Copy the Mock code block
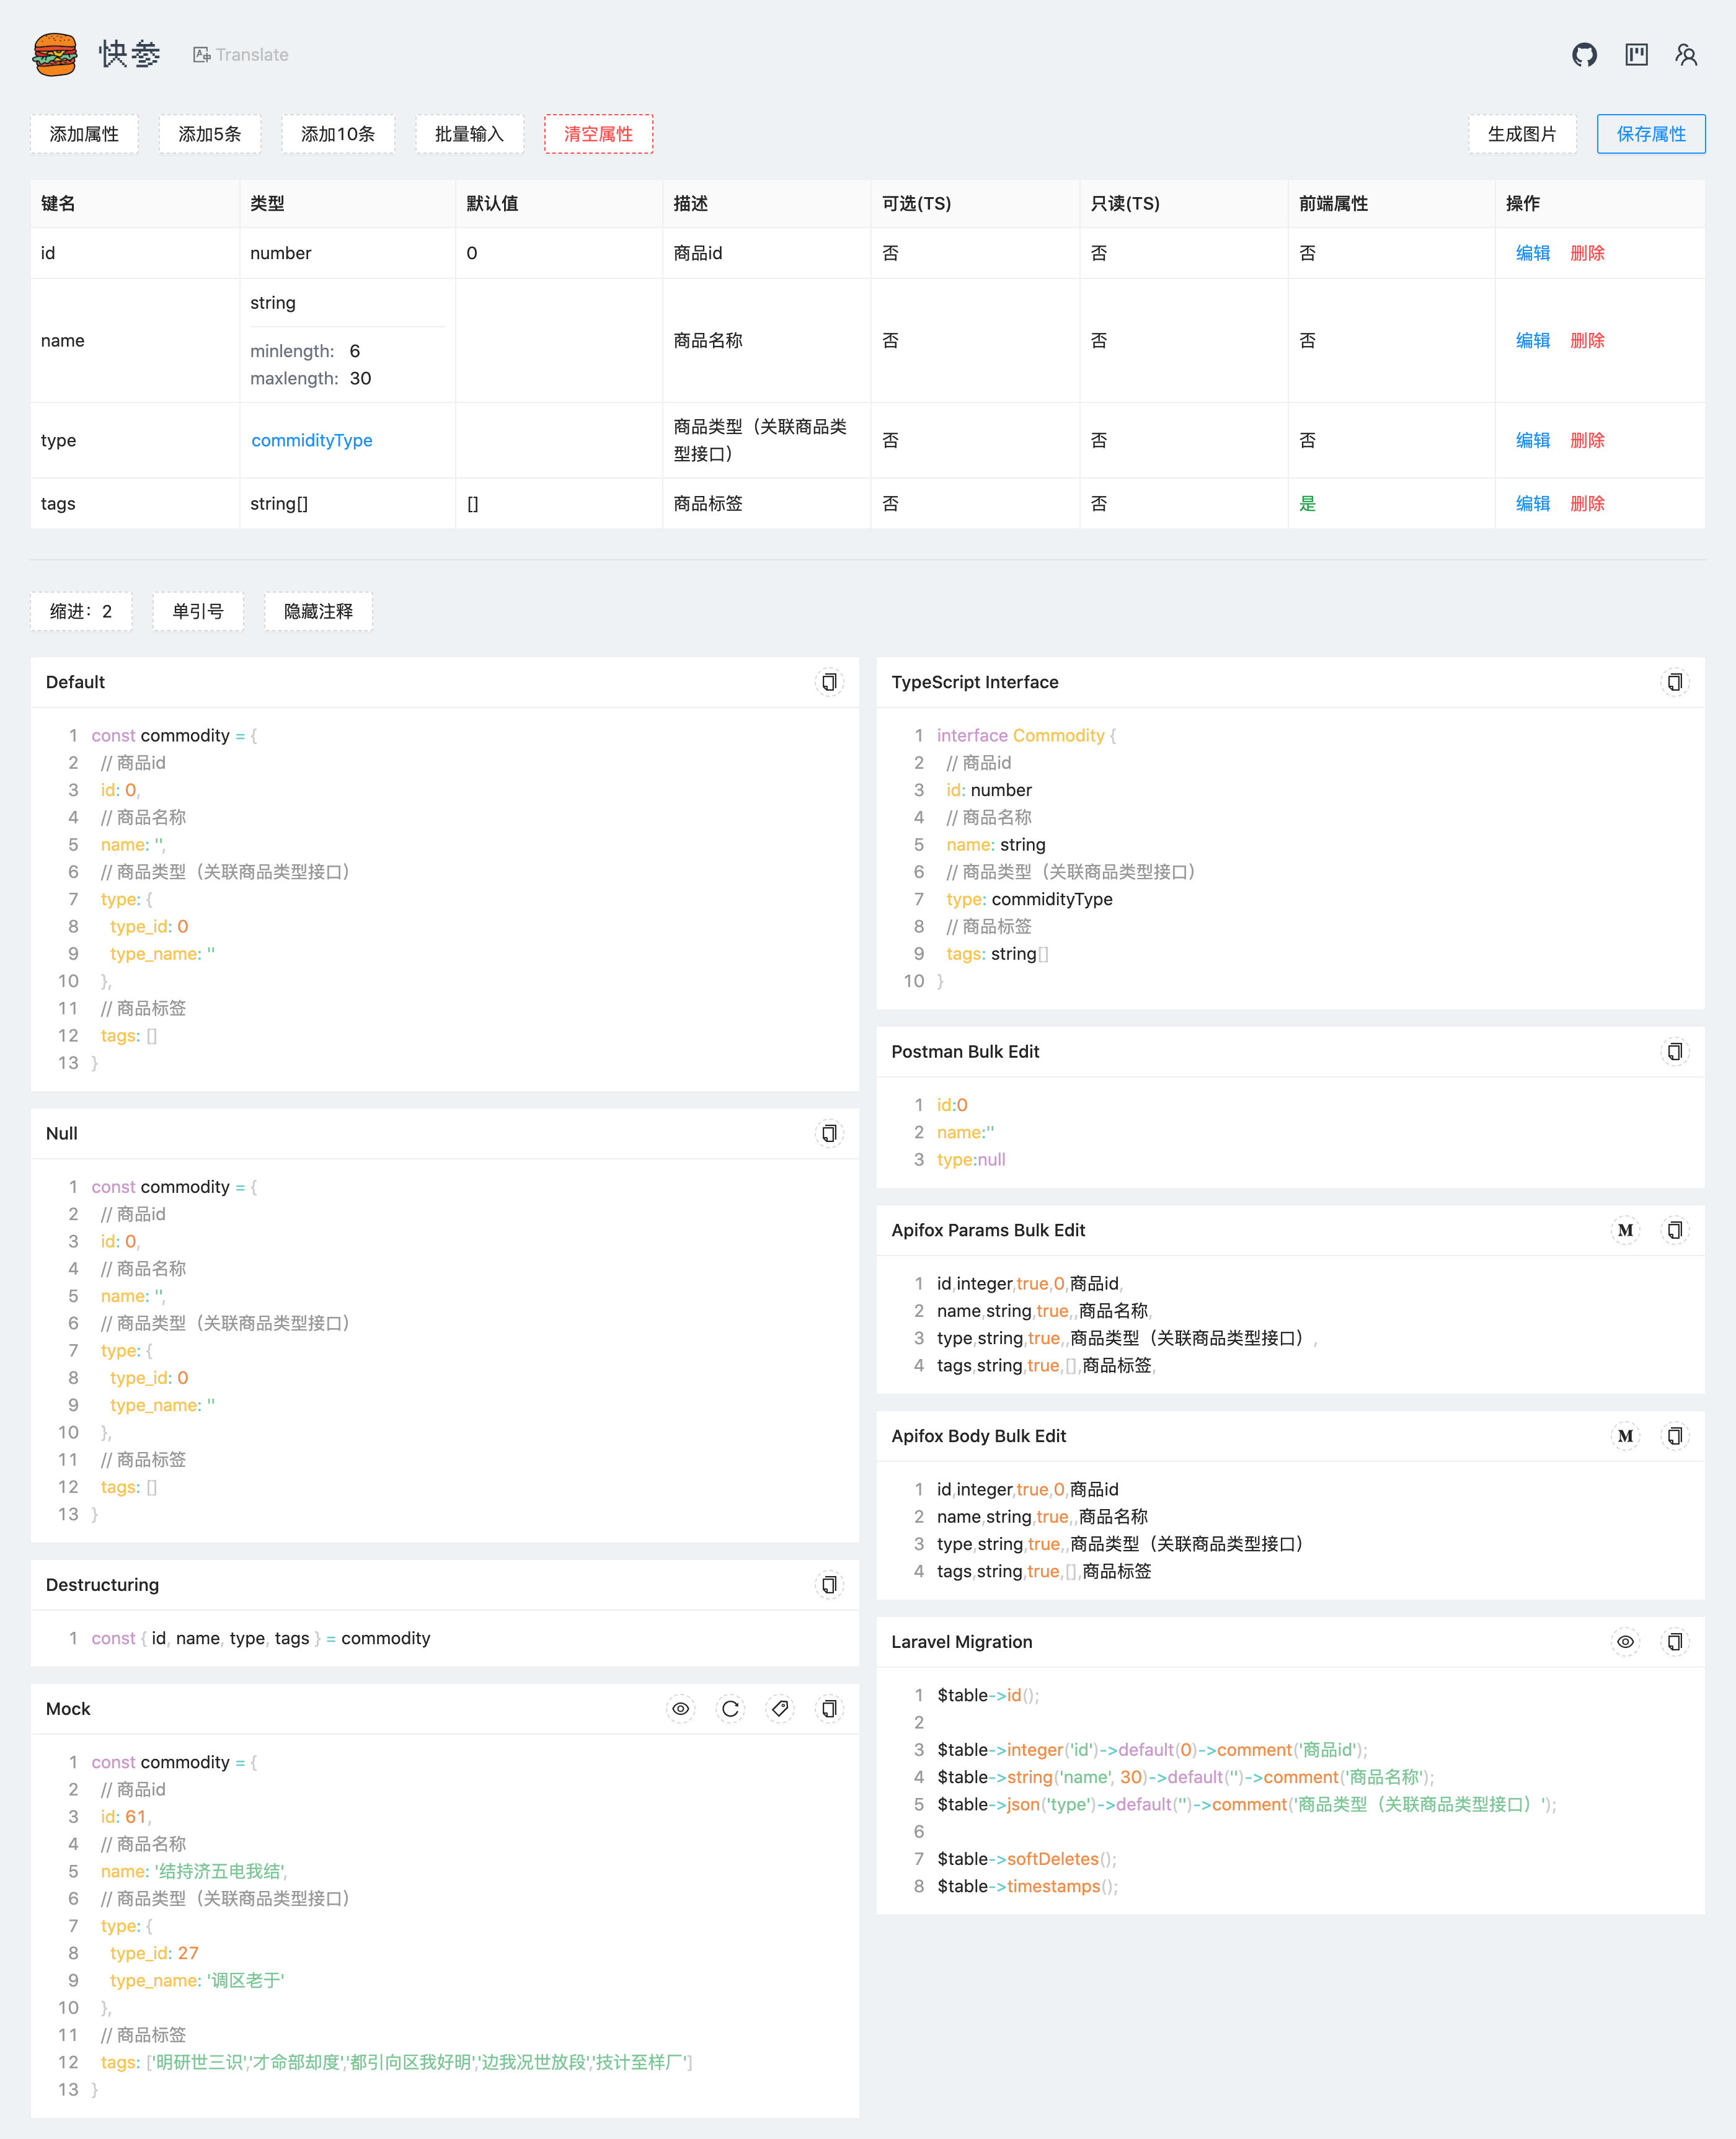The height and width of the screenshot is (2139, 1736). (x=829, y=1709)
